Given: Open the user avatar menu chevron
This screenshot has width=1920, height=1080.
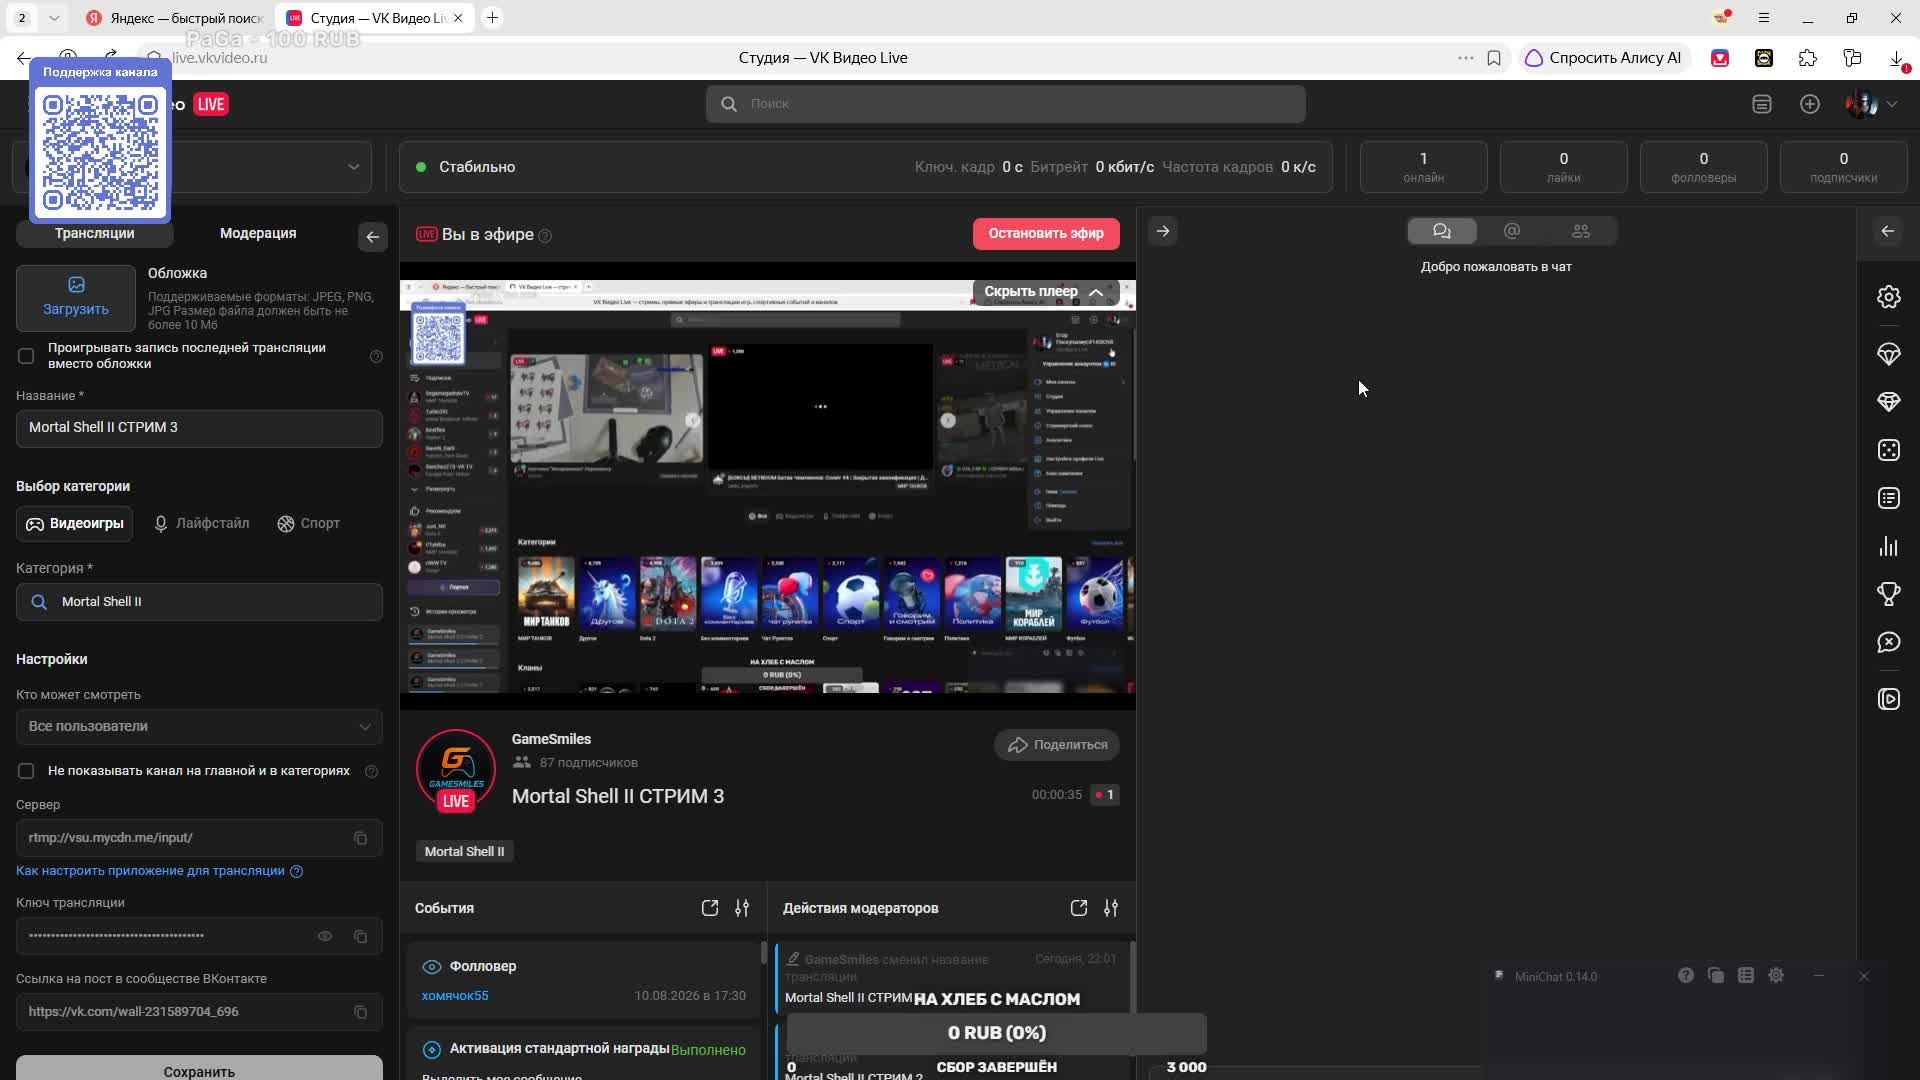Looking at the screenshot, I should 1892,104.
